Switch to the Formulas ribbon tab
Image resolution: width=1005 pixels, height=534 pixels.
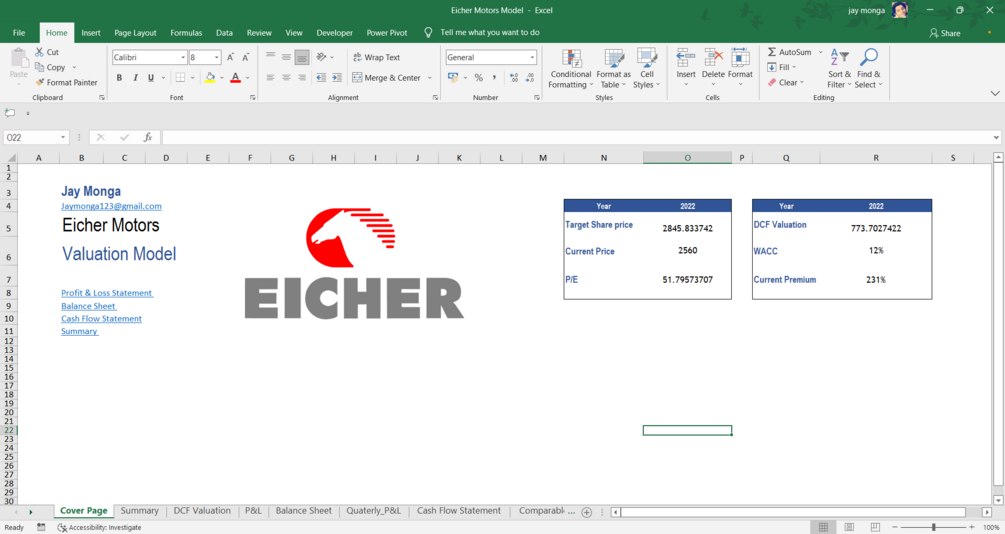point(186,33)
